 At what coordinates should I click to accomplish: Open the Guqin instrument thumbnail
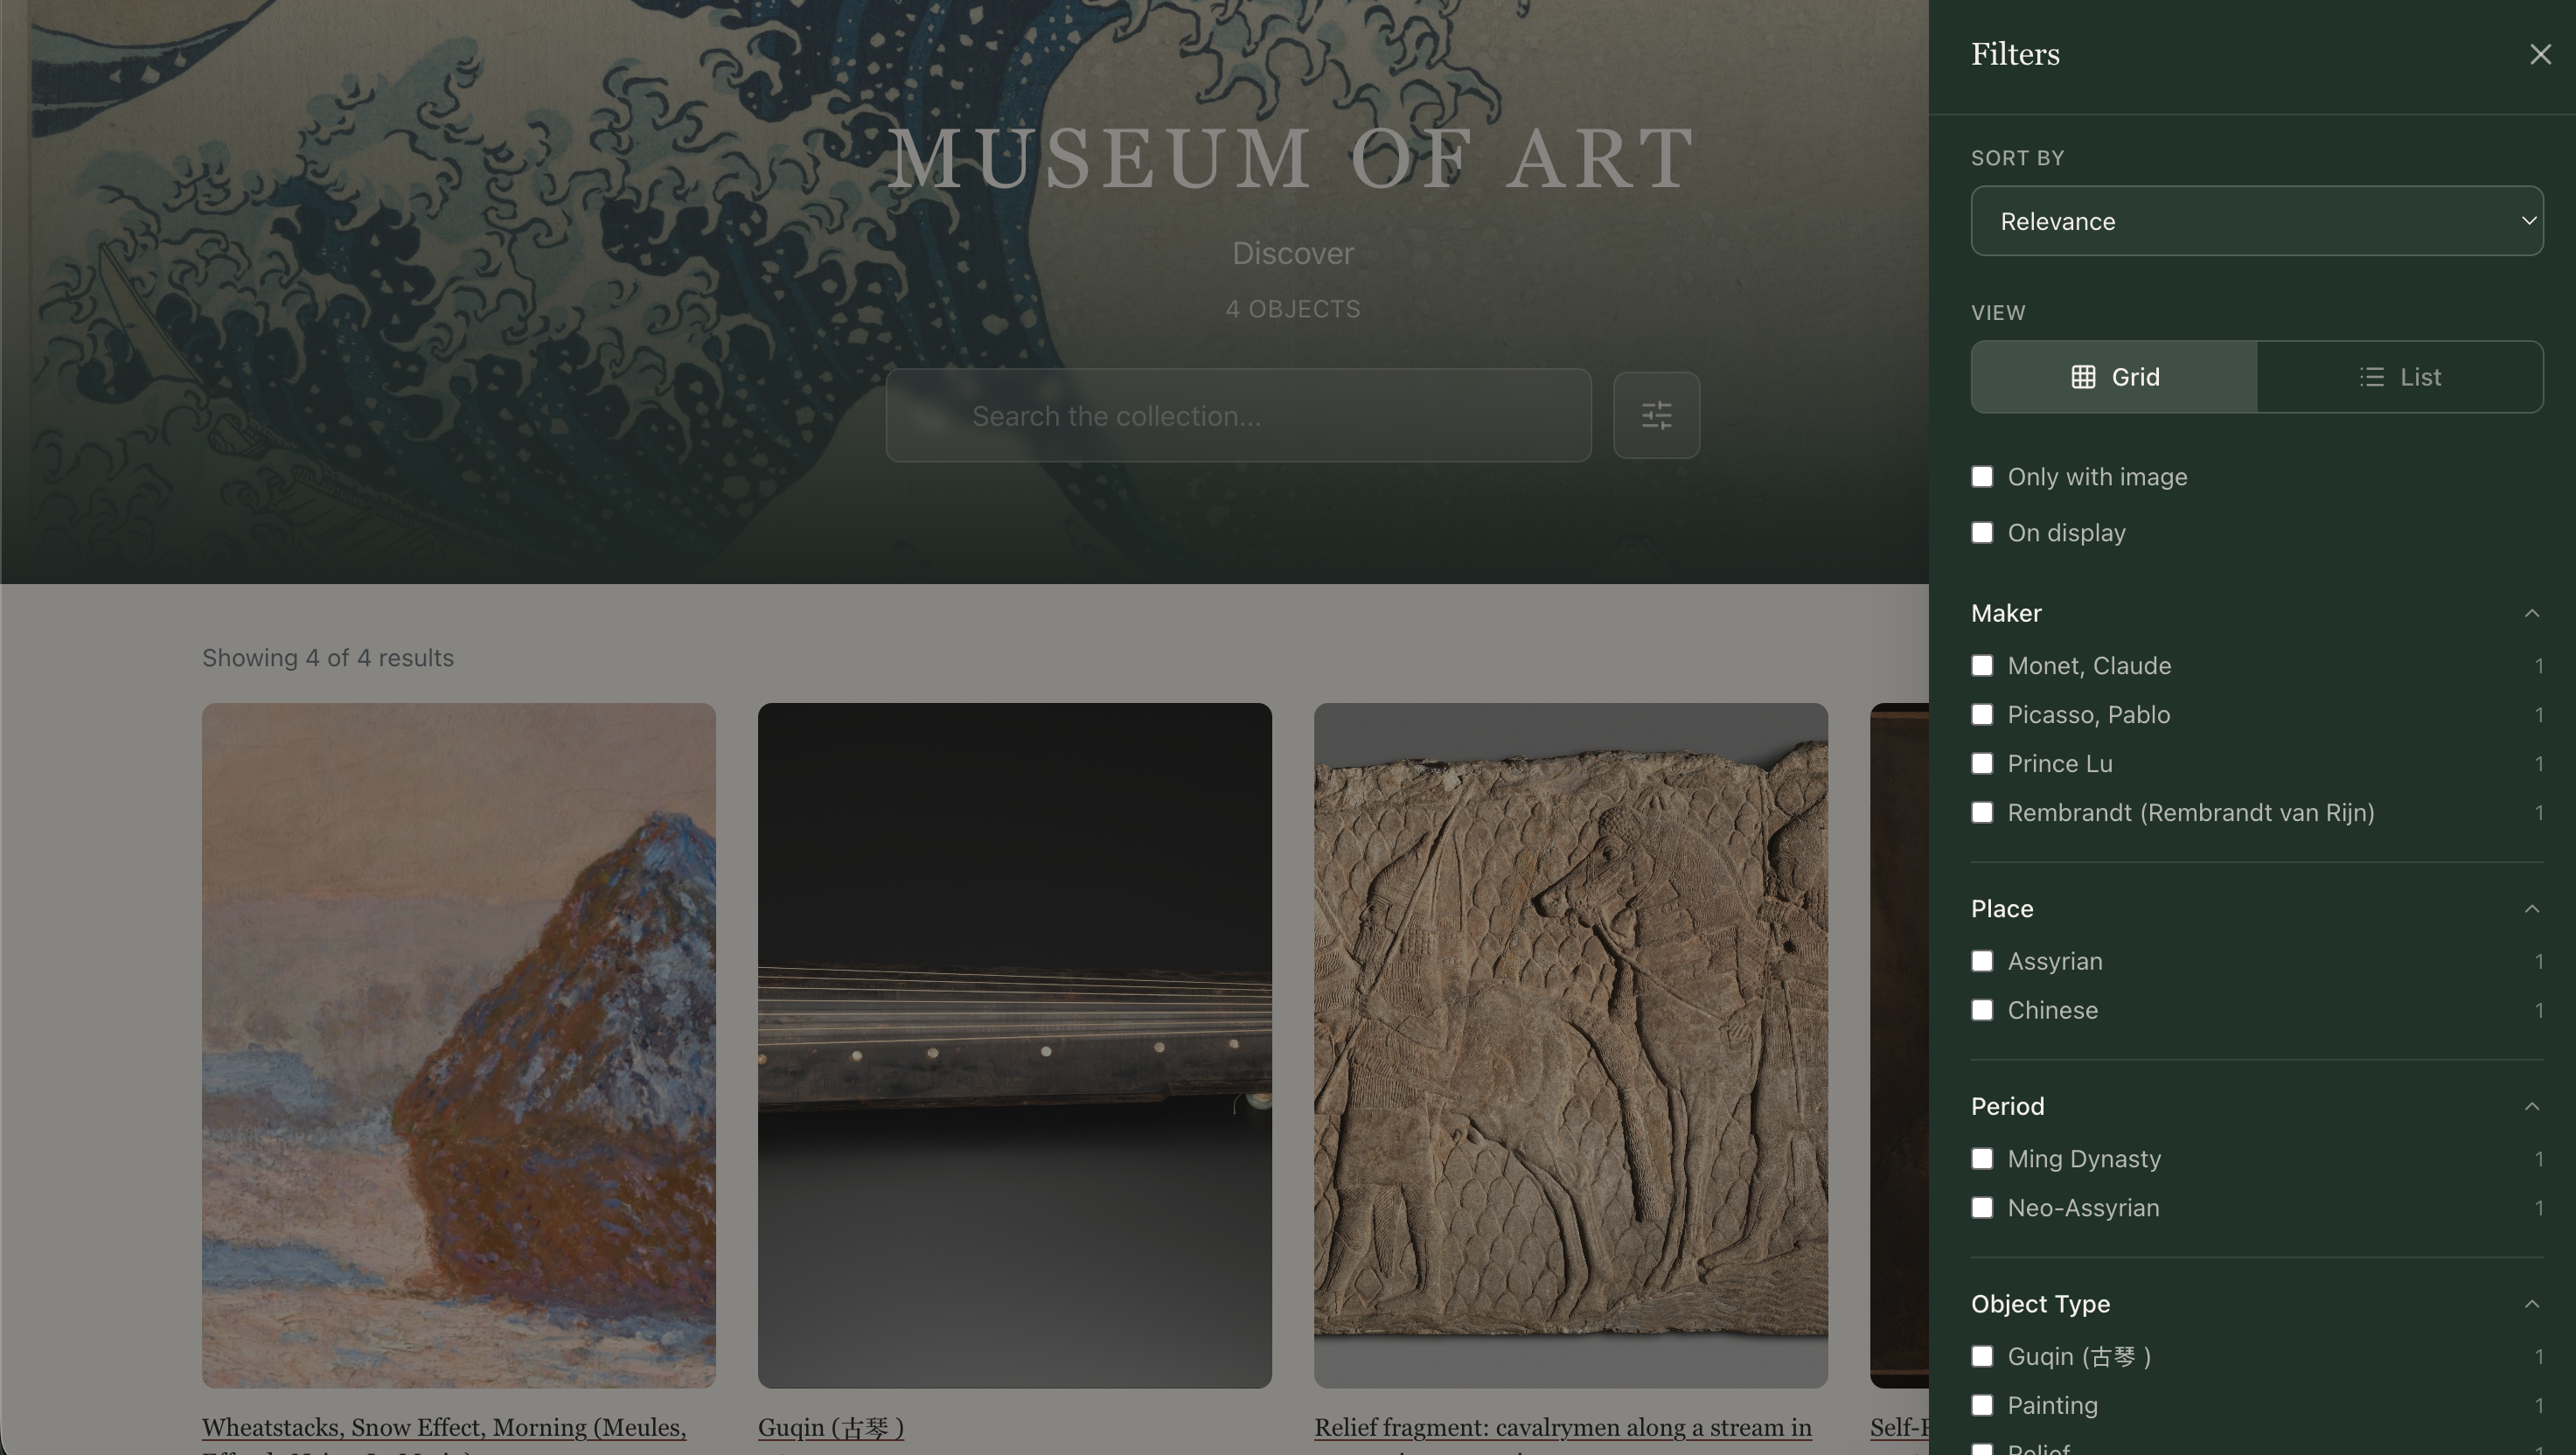[1015, 1045]
